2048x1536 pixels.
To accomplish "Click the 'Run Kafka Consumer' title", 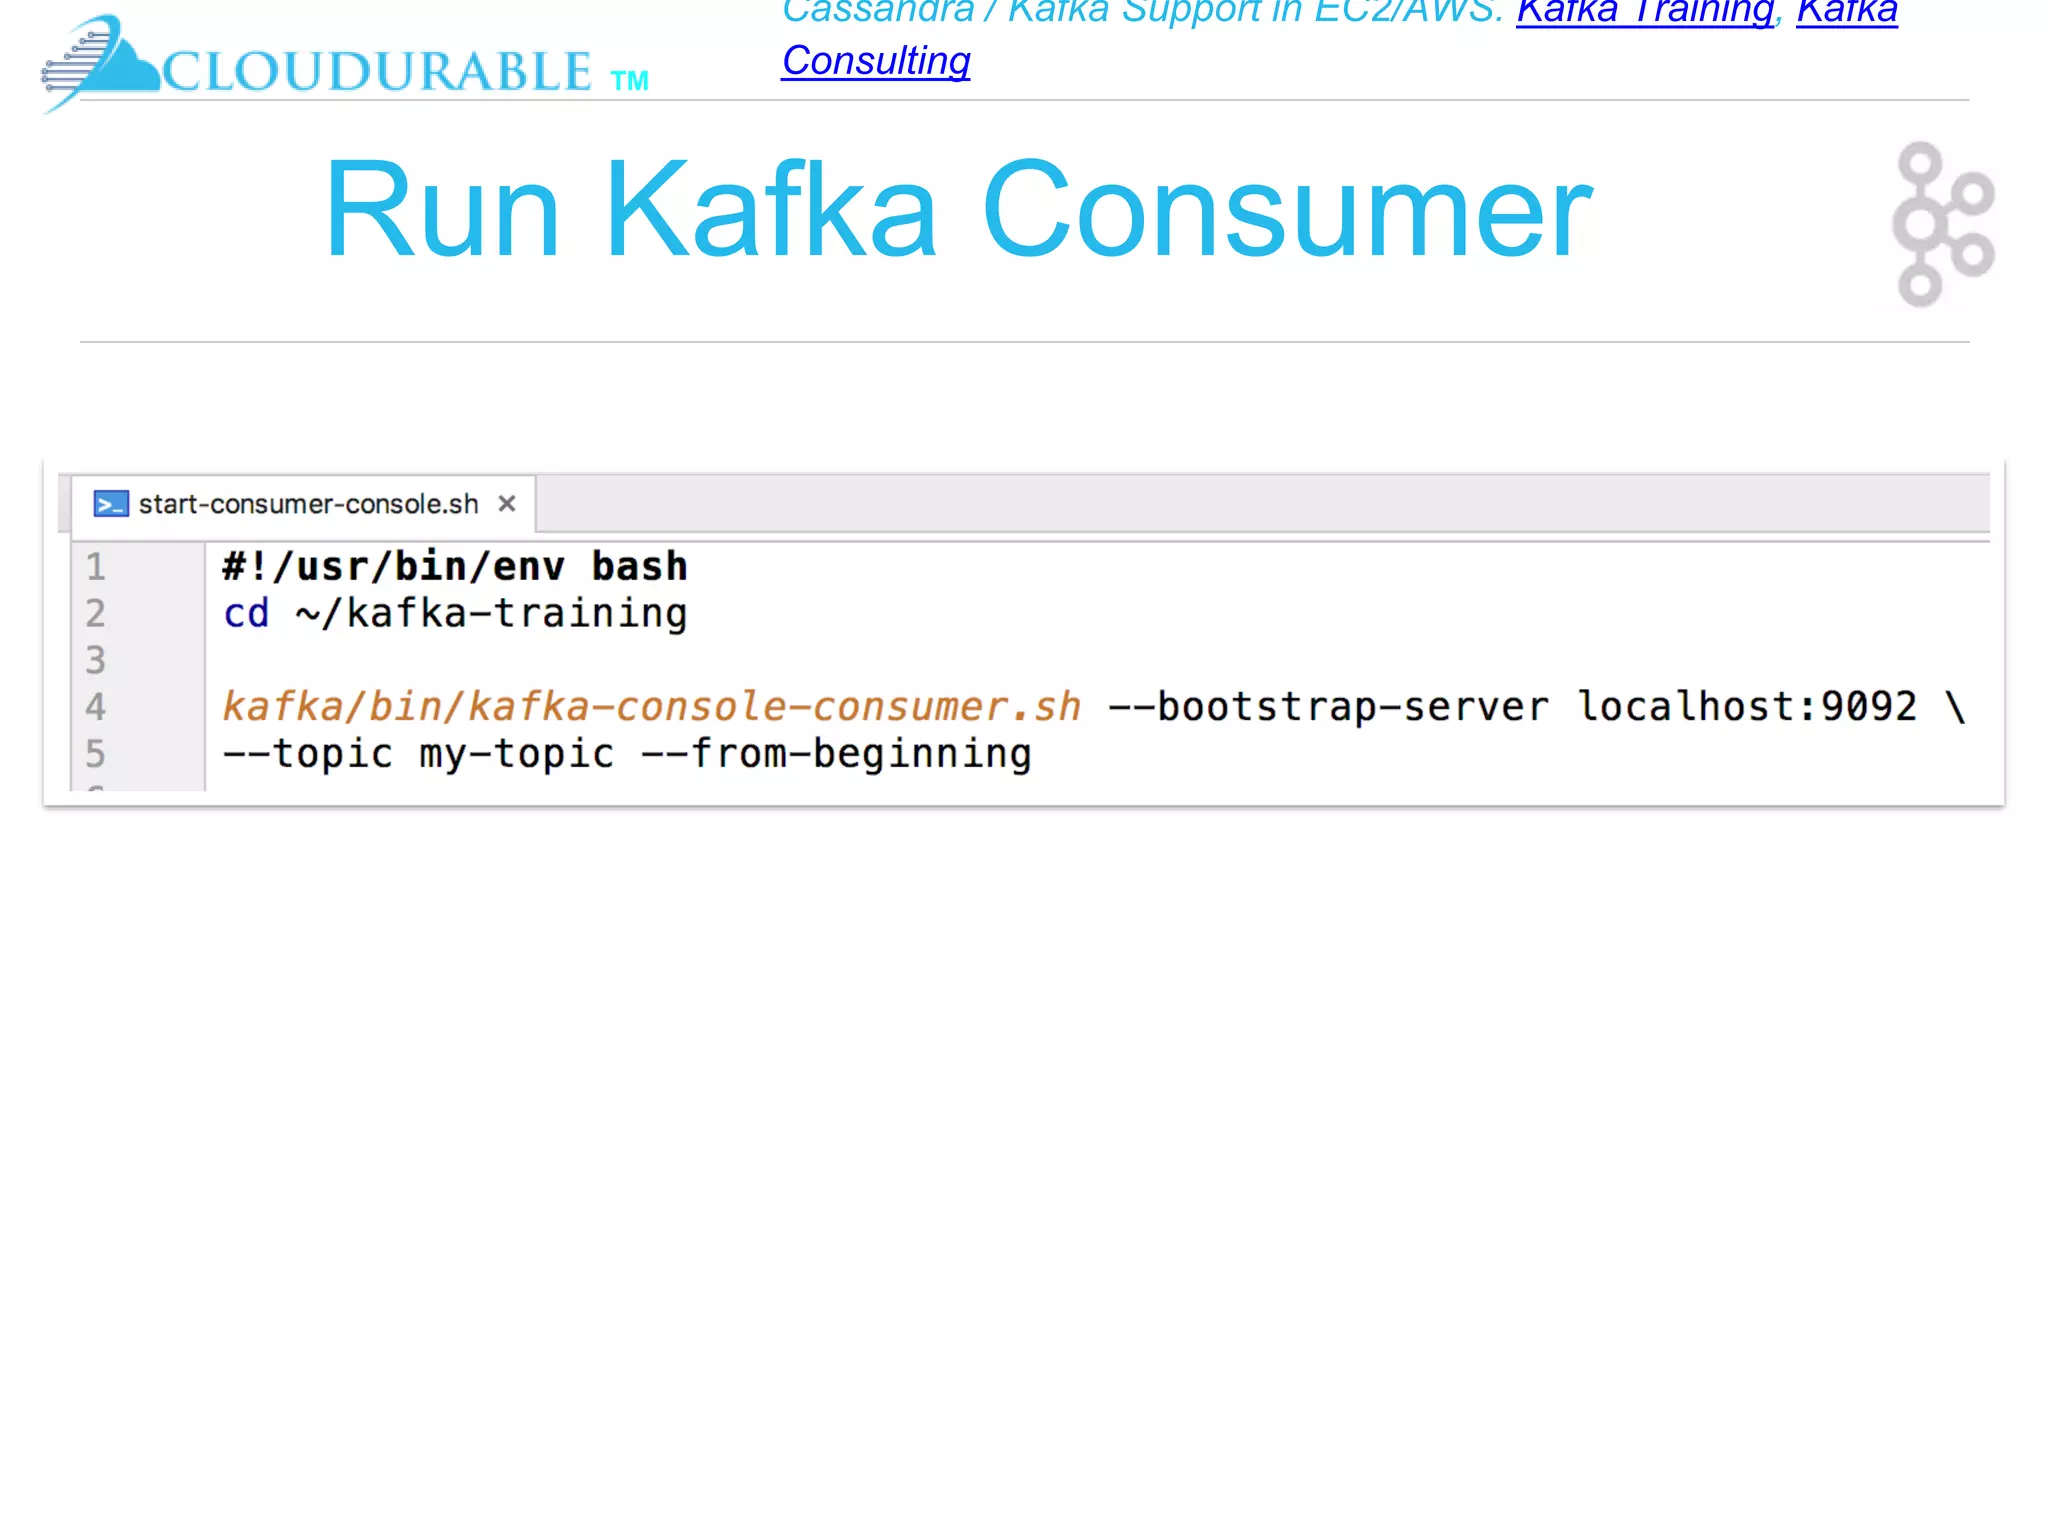I will click(x=958, y=210).
